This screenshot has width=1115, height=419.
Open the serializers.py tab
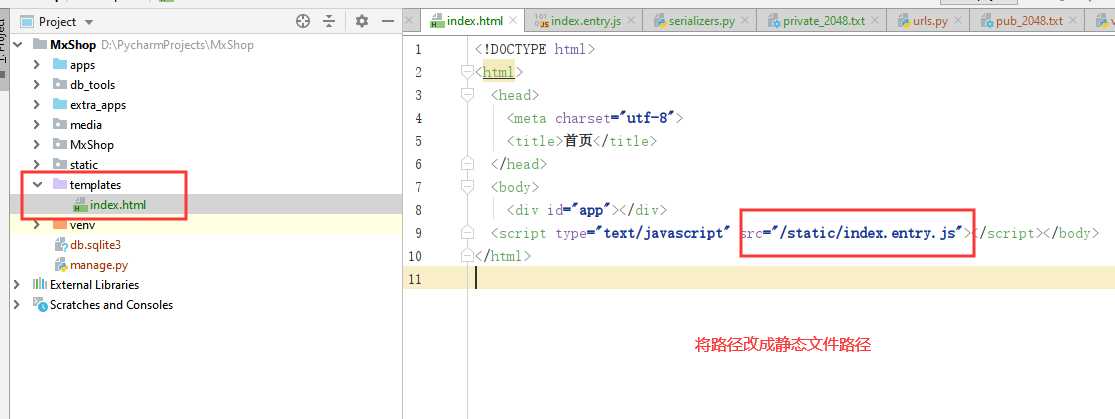point(702,21)
